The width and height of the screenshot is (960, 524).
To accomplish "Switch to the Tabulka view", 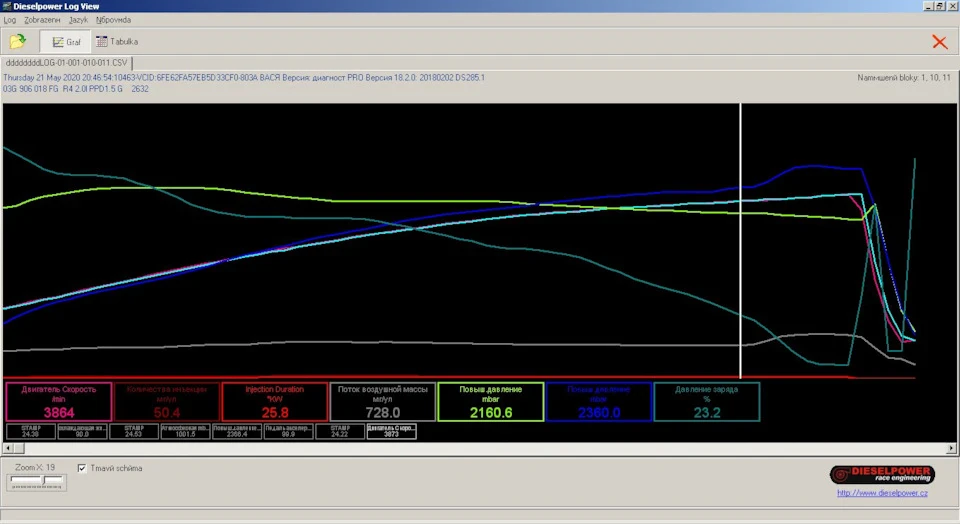I will click(x=117, y=42).
